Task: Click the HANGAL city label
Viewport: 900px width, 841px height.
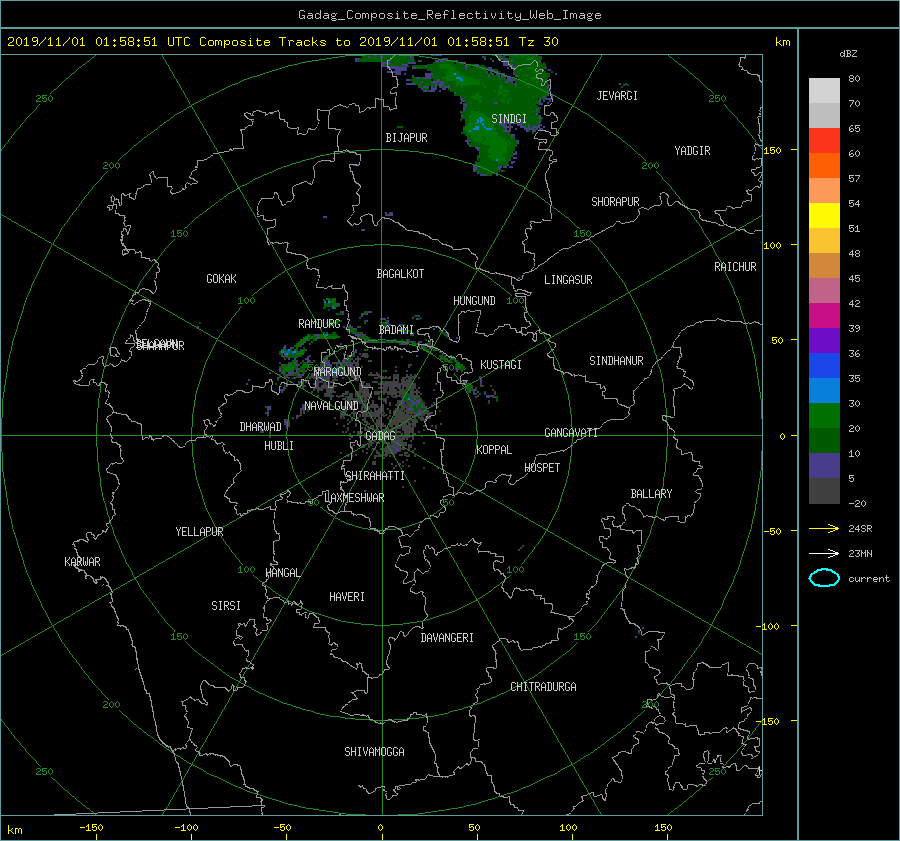Action: [282, 573]
